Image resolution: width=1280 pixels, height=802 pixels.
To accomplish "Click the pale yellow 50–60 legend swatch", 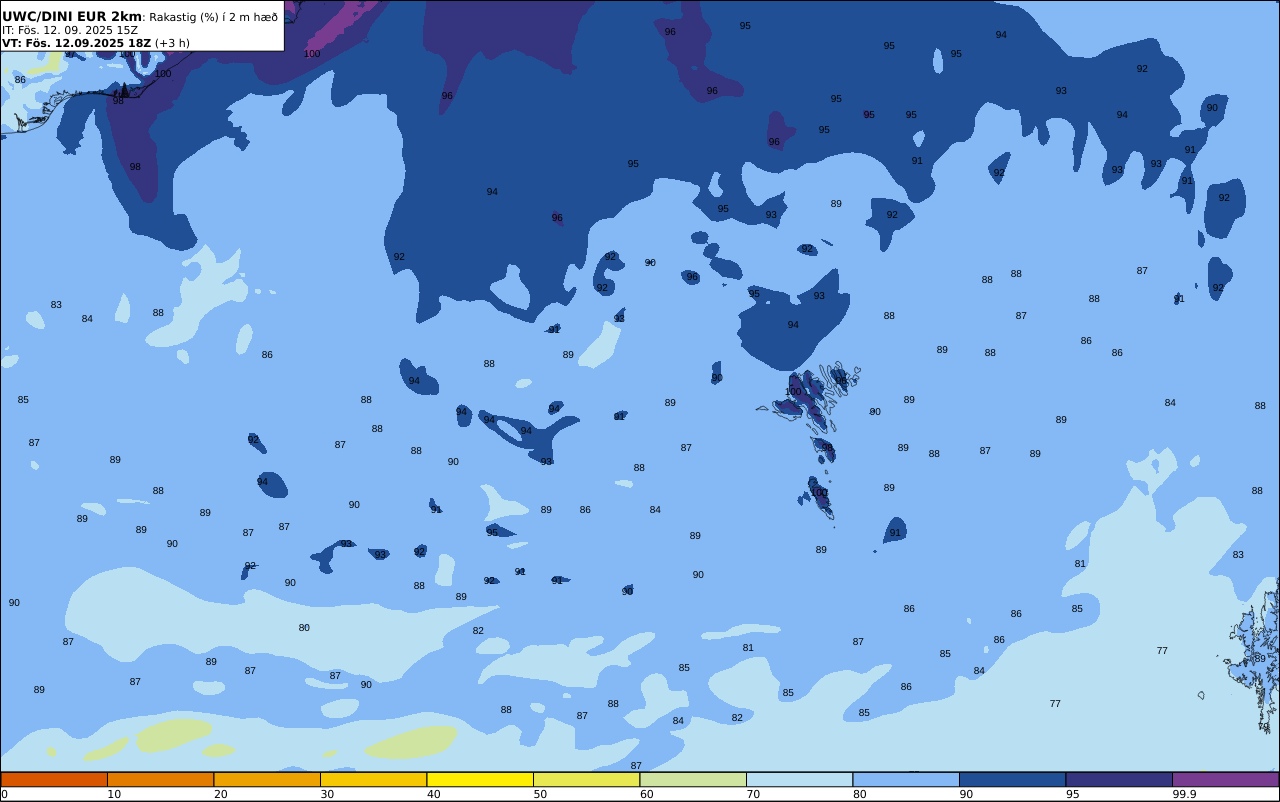I will coord(586,779).
